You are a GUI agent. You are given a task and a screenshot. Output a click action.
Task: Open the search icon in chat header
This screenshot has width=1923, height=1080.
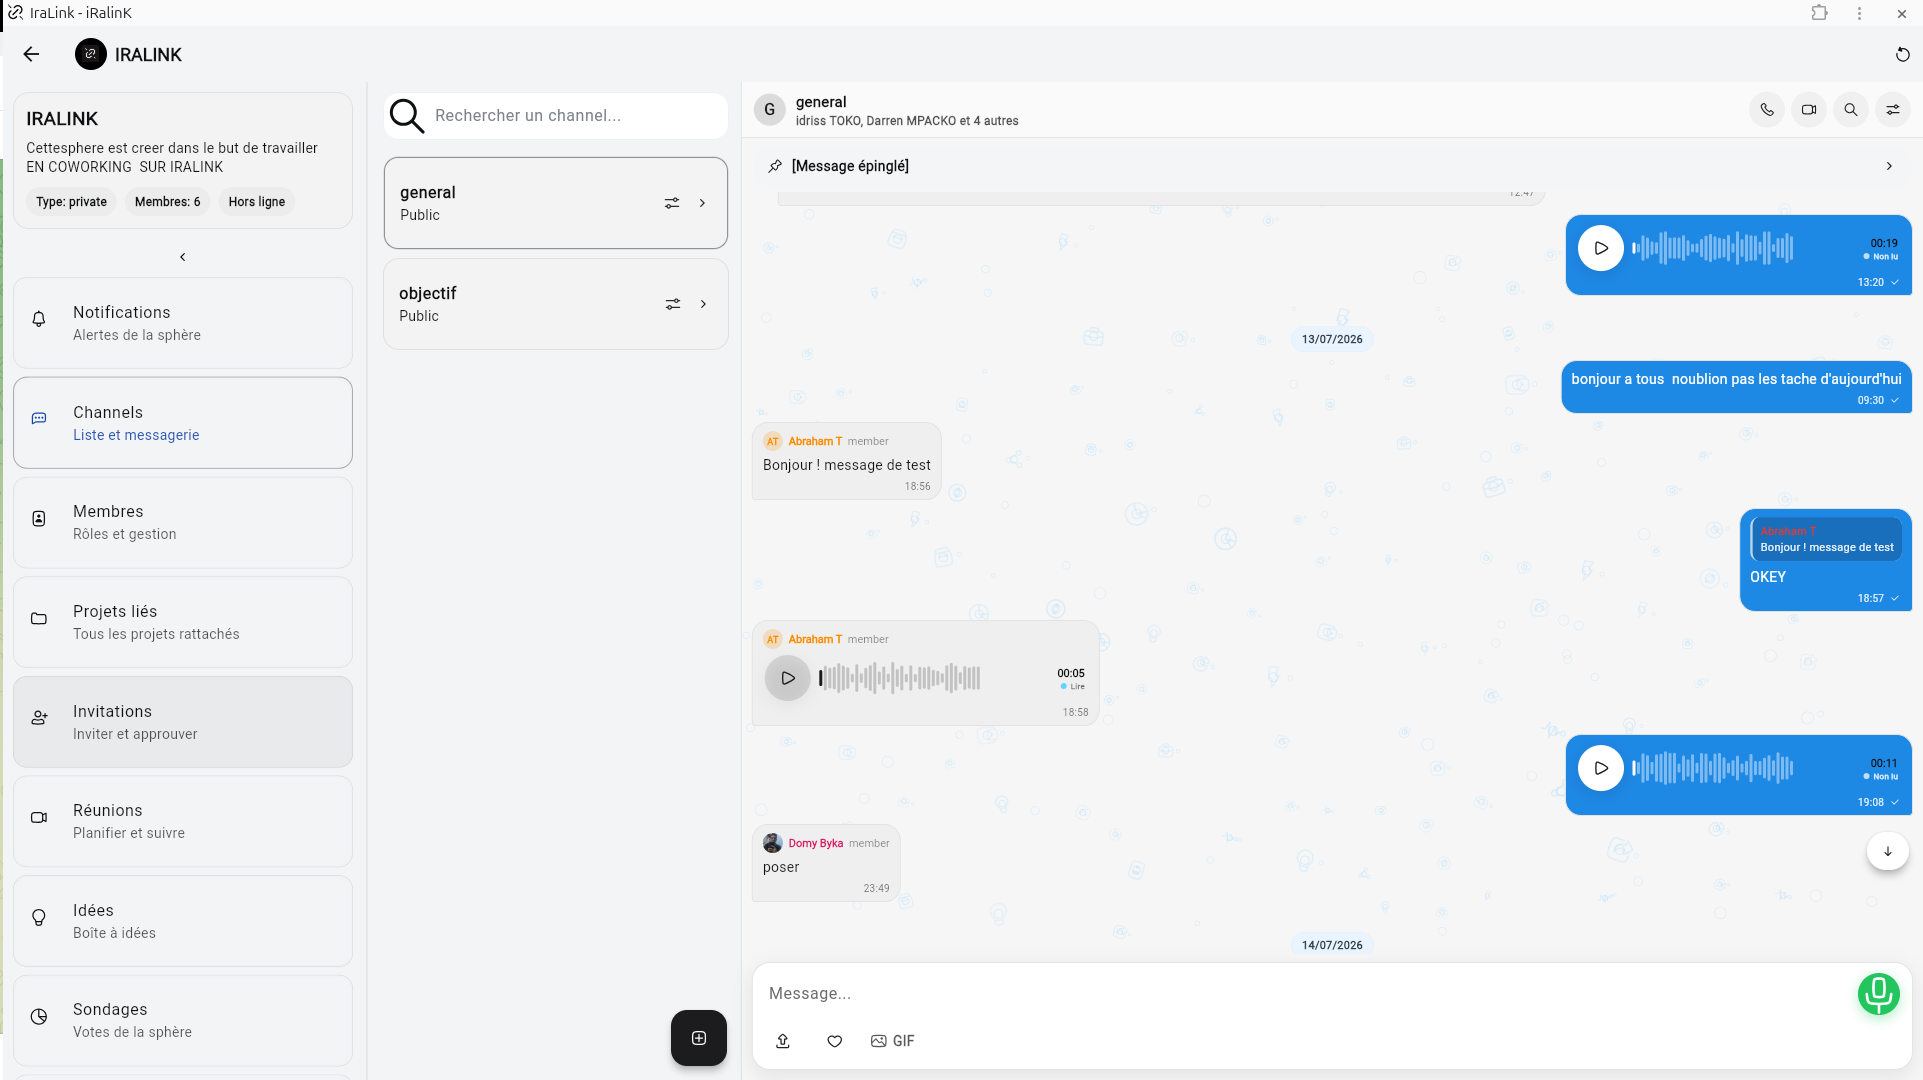1851,110
